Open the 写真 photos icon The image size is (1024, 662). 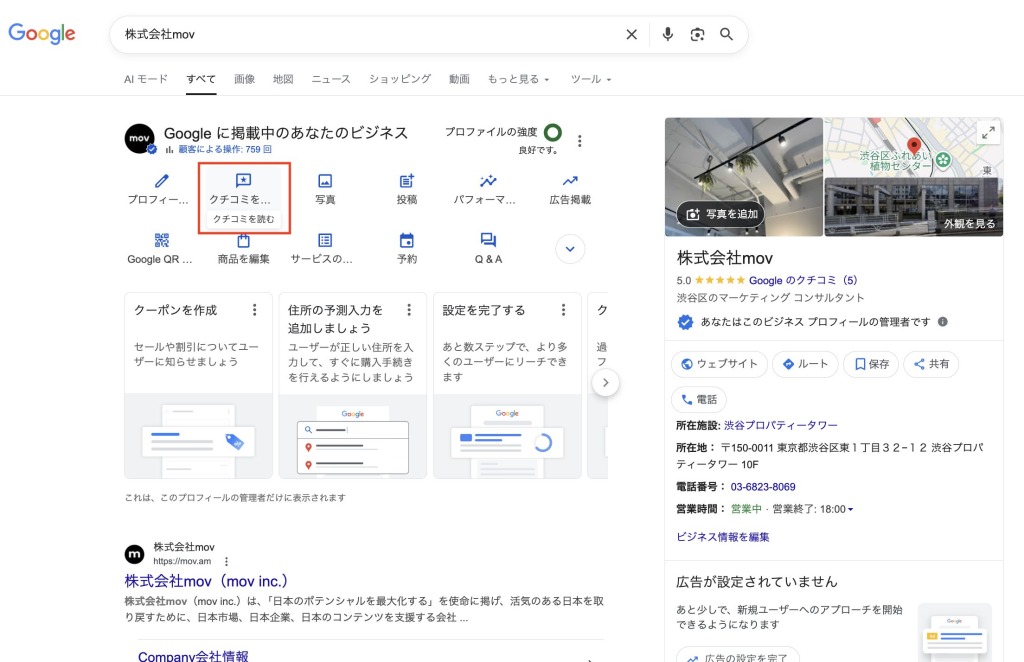pyautogui.click(x=325, y=181)
